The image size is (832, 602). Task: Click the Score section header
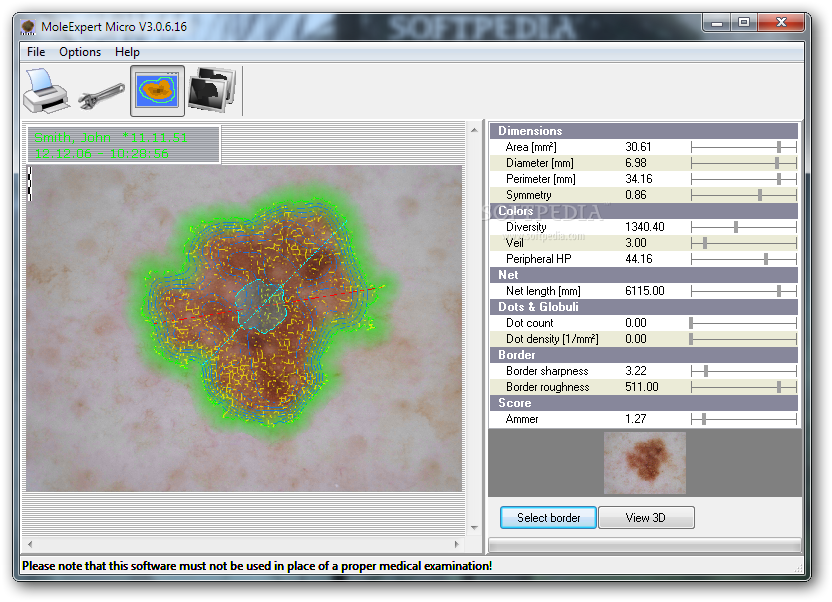tap(644, 403)
